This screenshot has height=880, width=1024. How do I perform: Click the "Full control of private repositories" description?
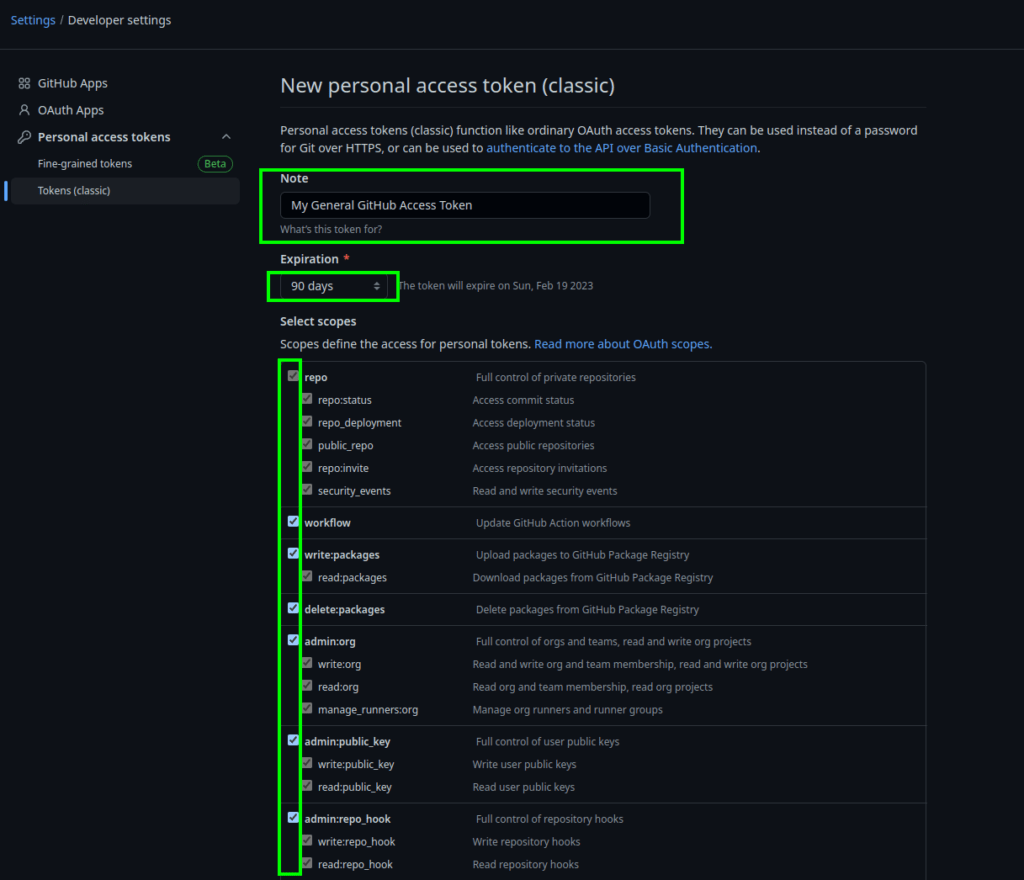(556, 377)
